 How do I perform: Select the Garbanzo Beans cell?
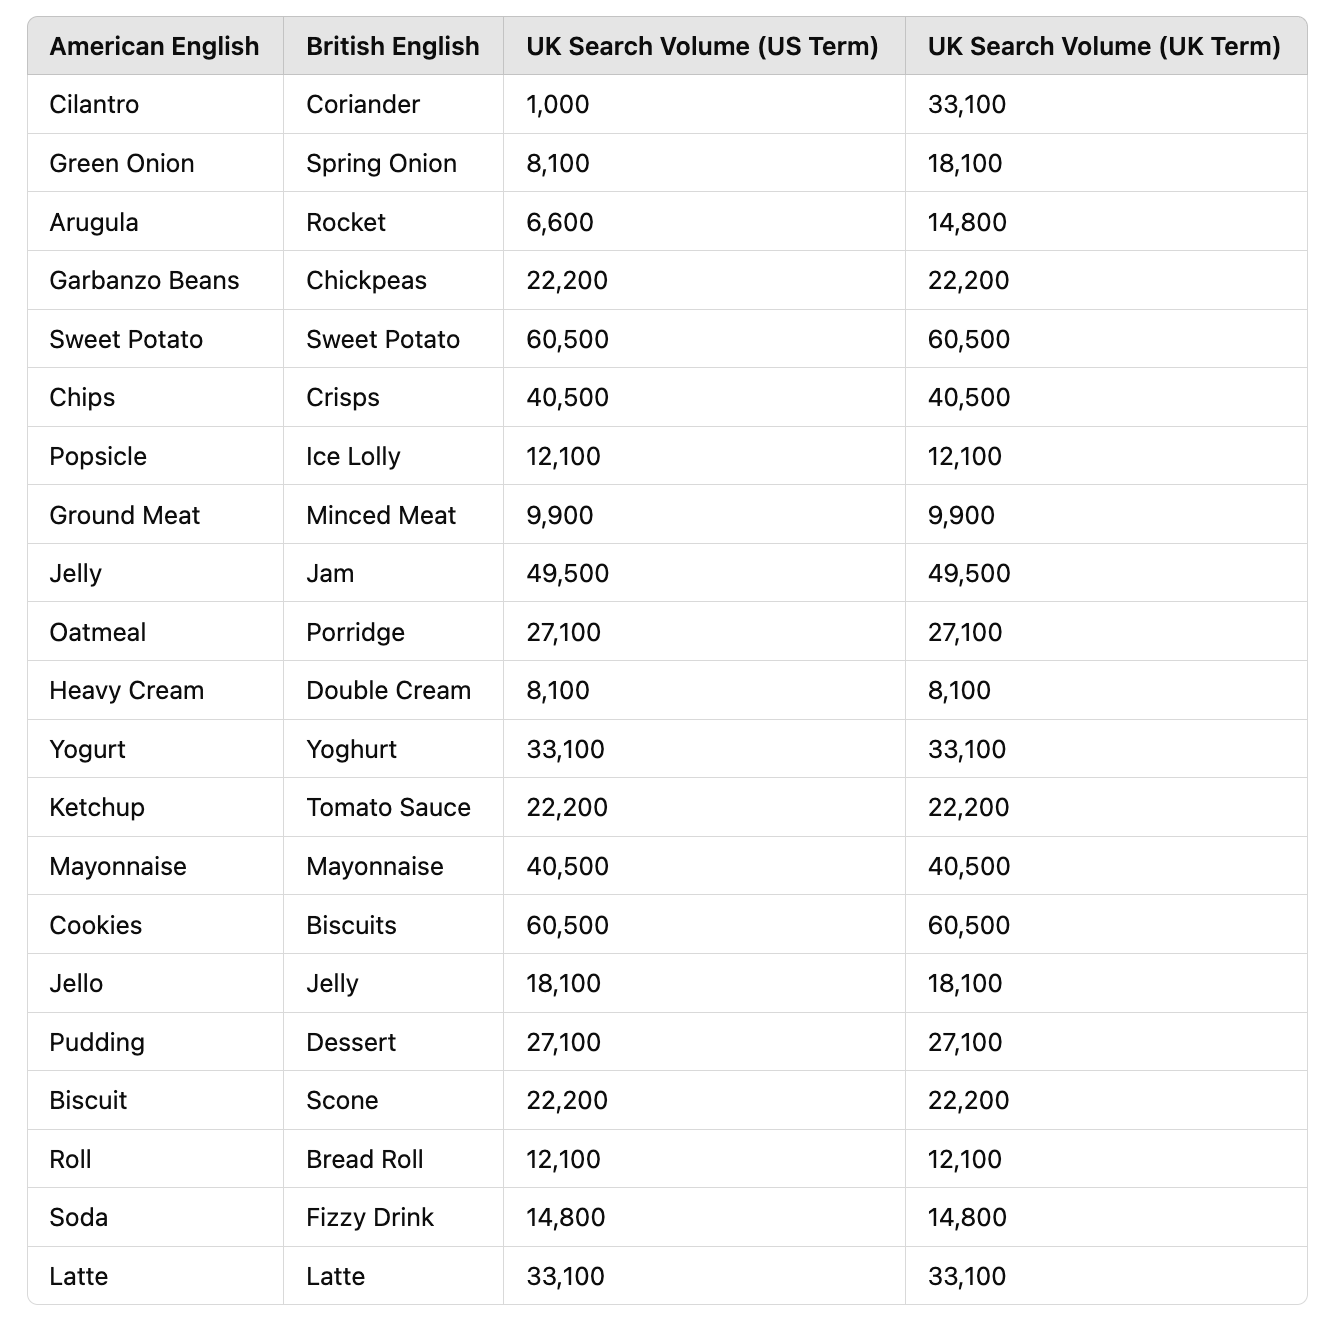tap(144, 280)
